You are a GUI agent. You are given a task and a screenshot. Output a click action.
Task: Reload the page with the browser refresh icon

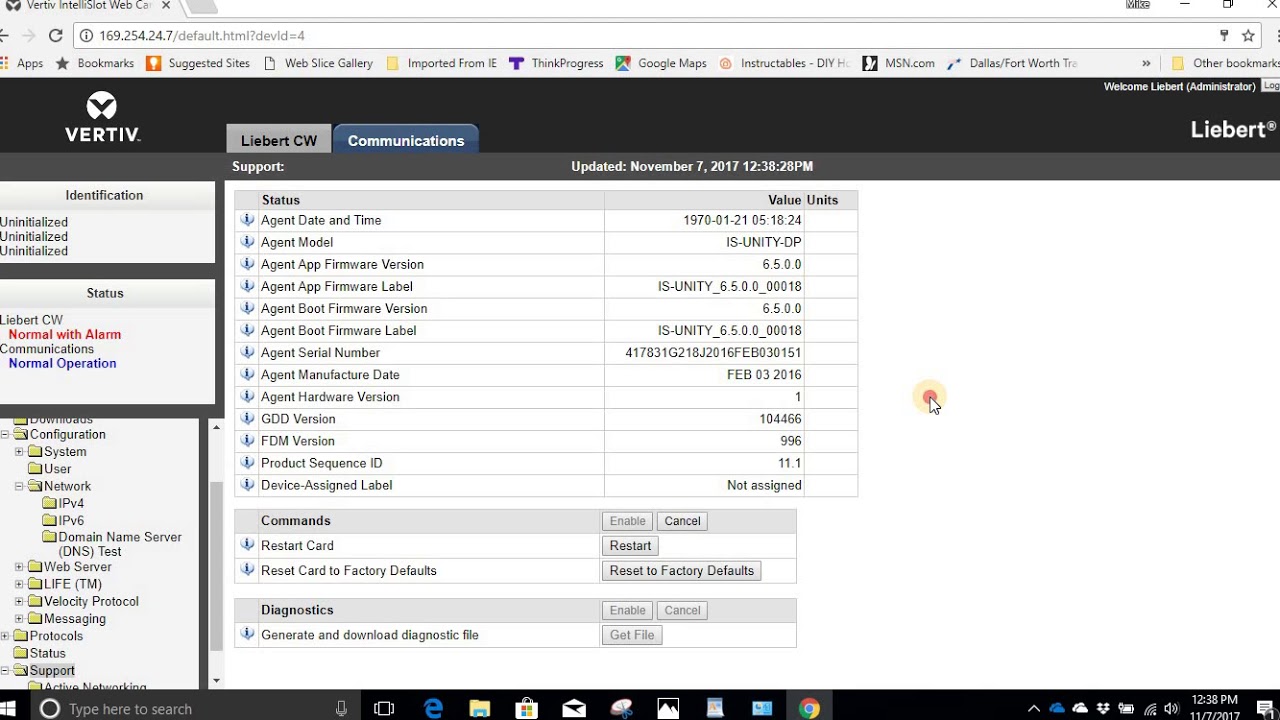point(56,36)
